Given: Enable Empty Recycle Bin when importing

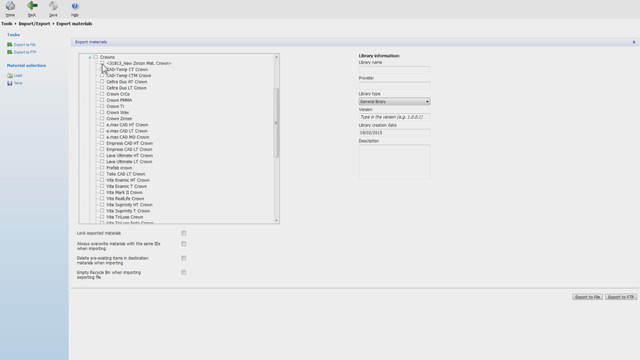Looking at the screenshot, I should click(x=184, y=272).
